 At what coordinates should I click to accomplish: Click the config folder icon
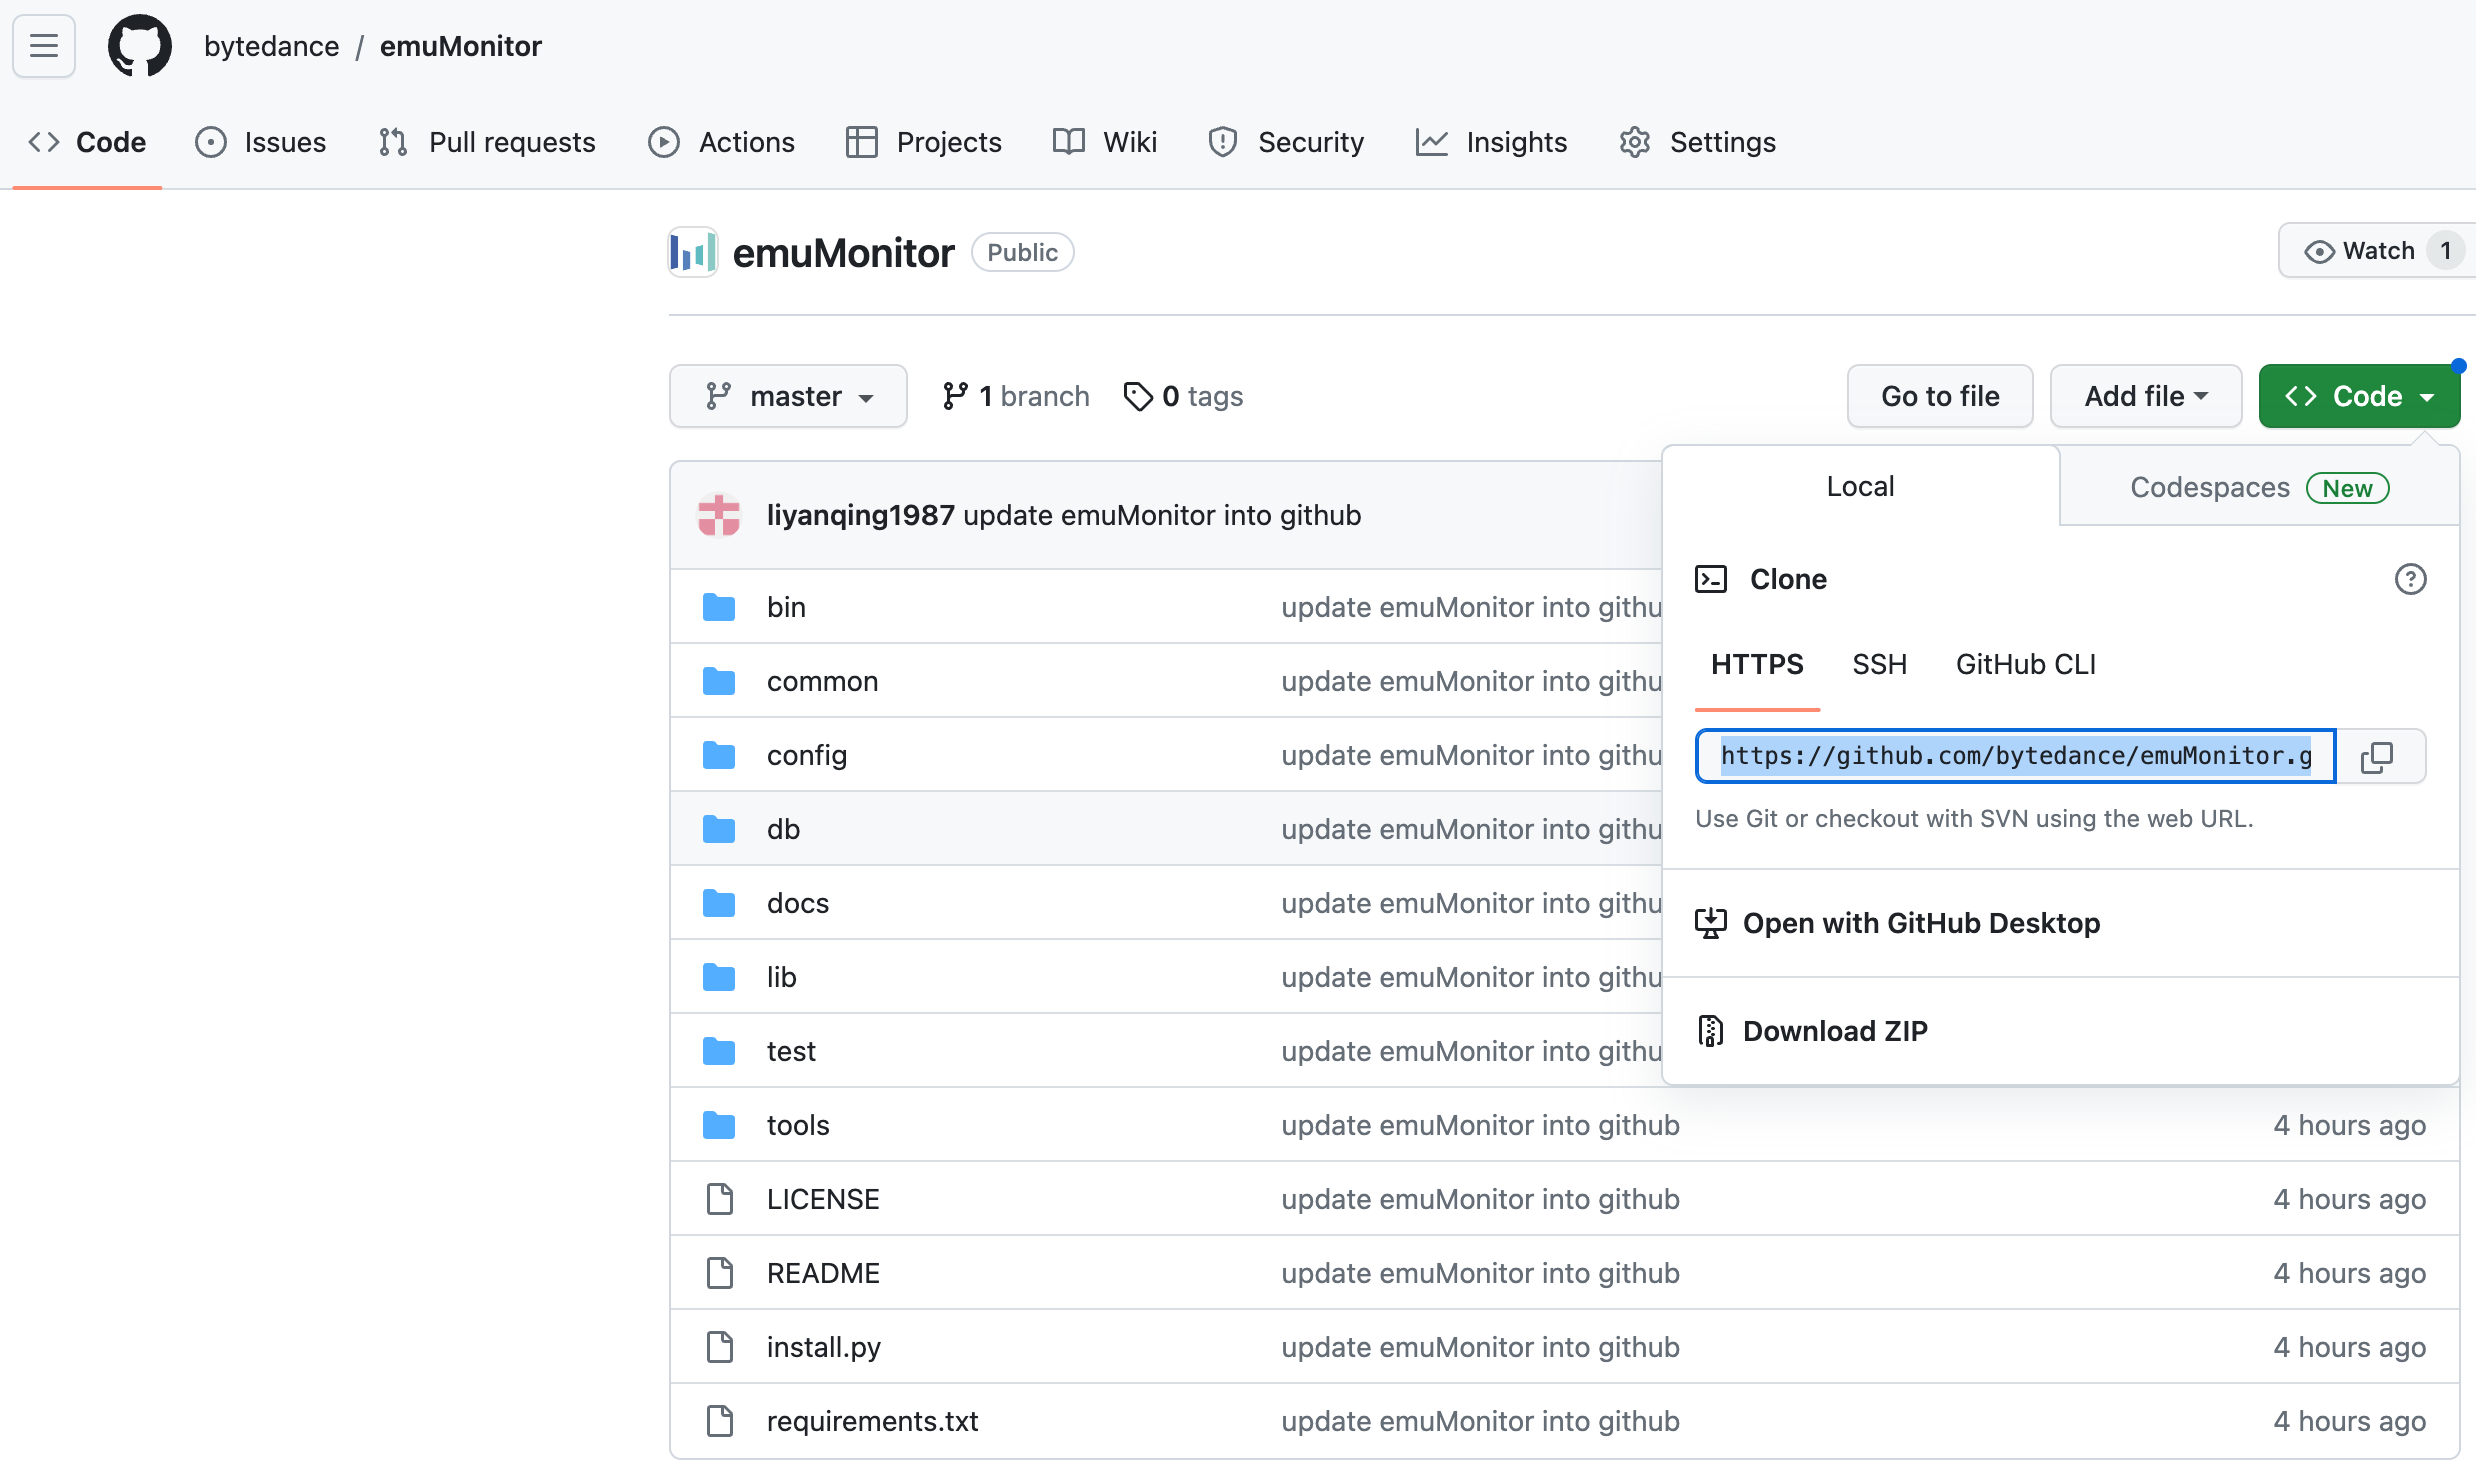coord(719,755)
